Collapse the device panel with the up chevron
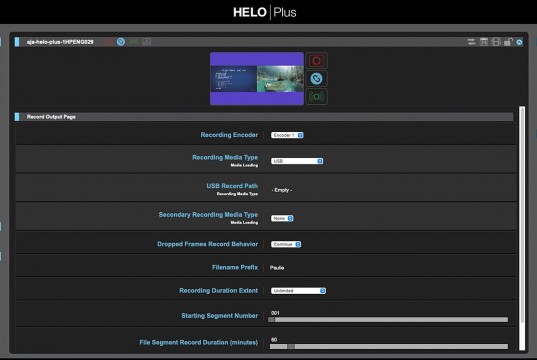Image resolution: width=537 pixels, height=360 pixels. coord(520,42)
